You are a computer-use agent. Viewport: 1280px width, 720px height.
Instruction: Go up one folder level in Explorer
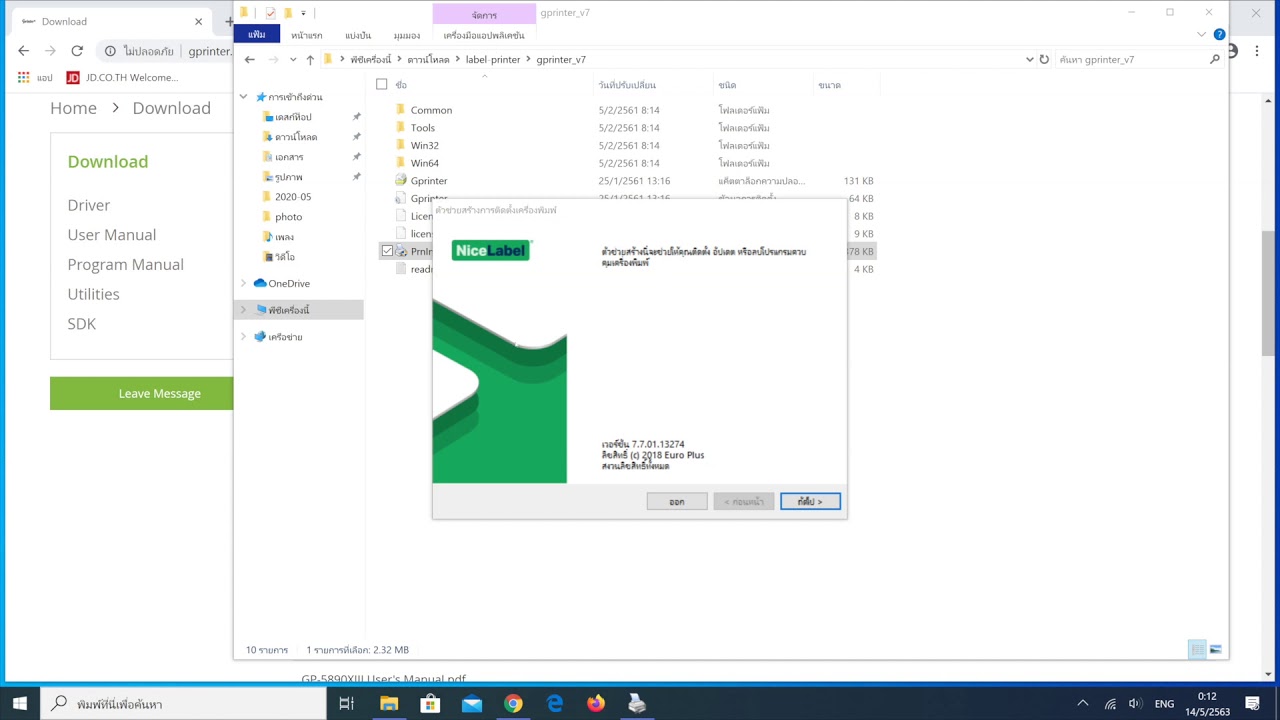(310, 59)
